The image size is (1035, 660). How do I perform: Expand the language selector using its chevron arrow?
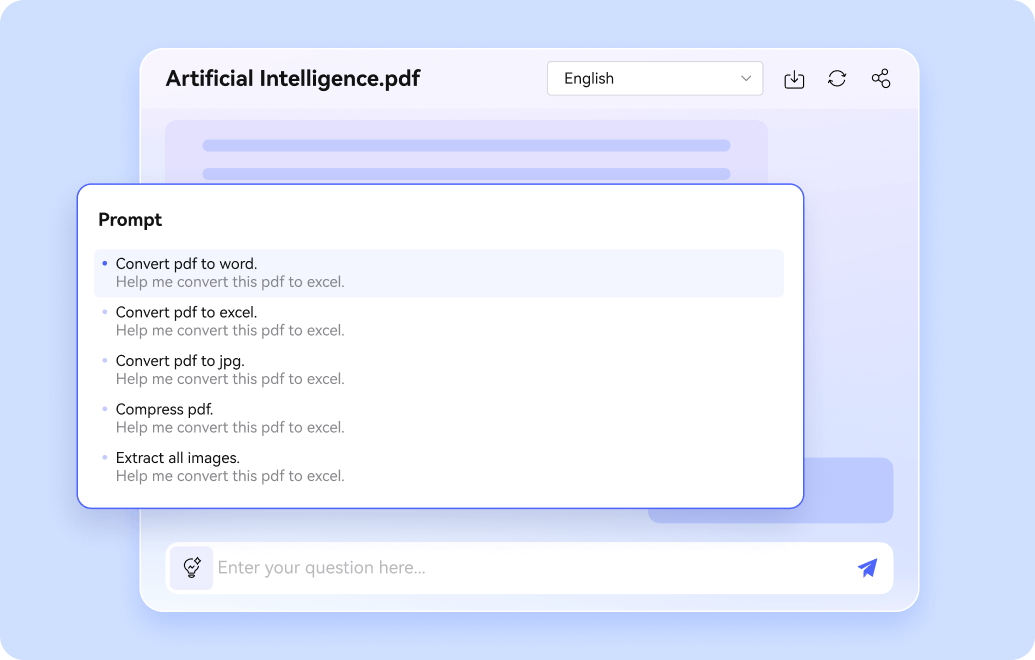pos(746,79)
